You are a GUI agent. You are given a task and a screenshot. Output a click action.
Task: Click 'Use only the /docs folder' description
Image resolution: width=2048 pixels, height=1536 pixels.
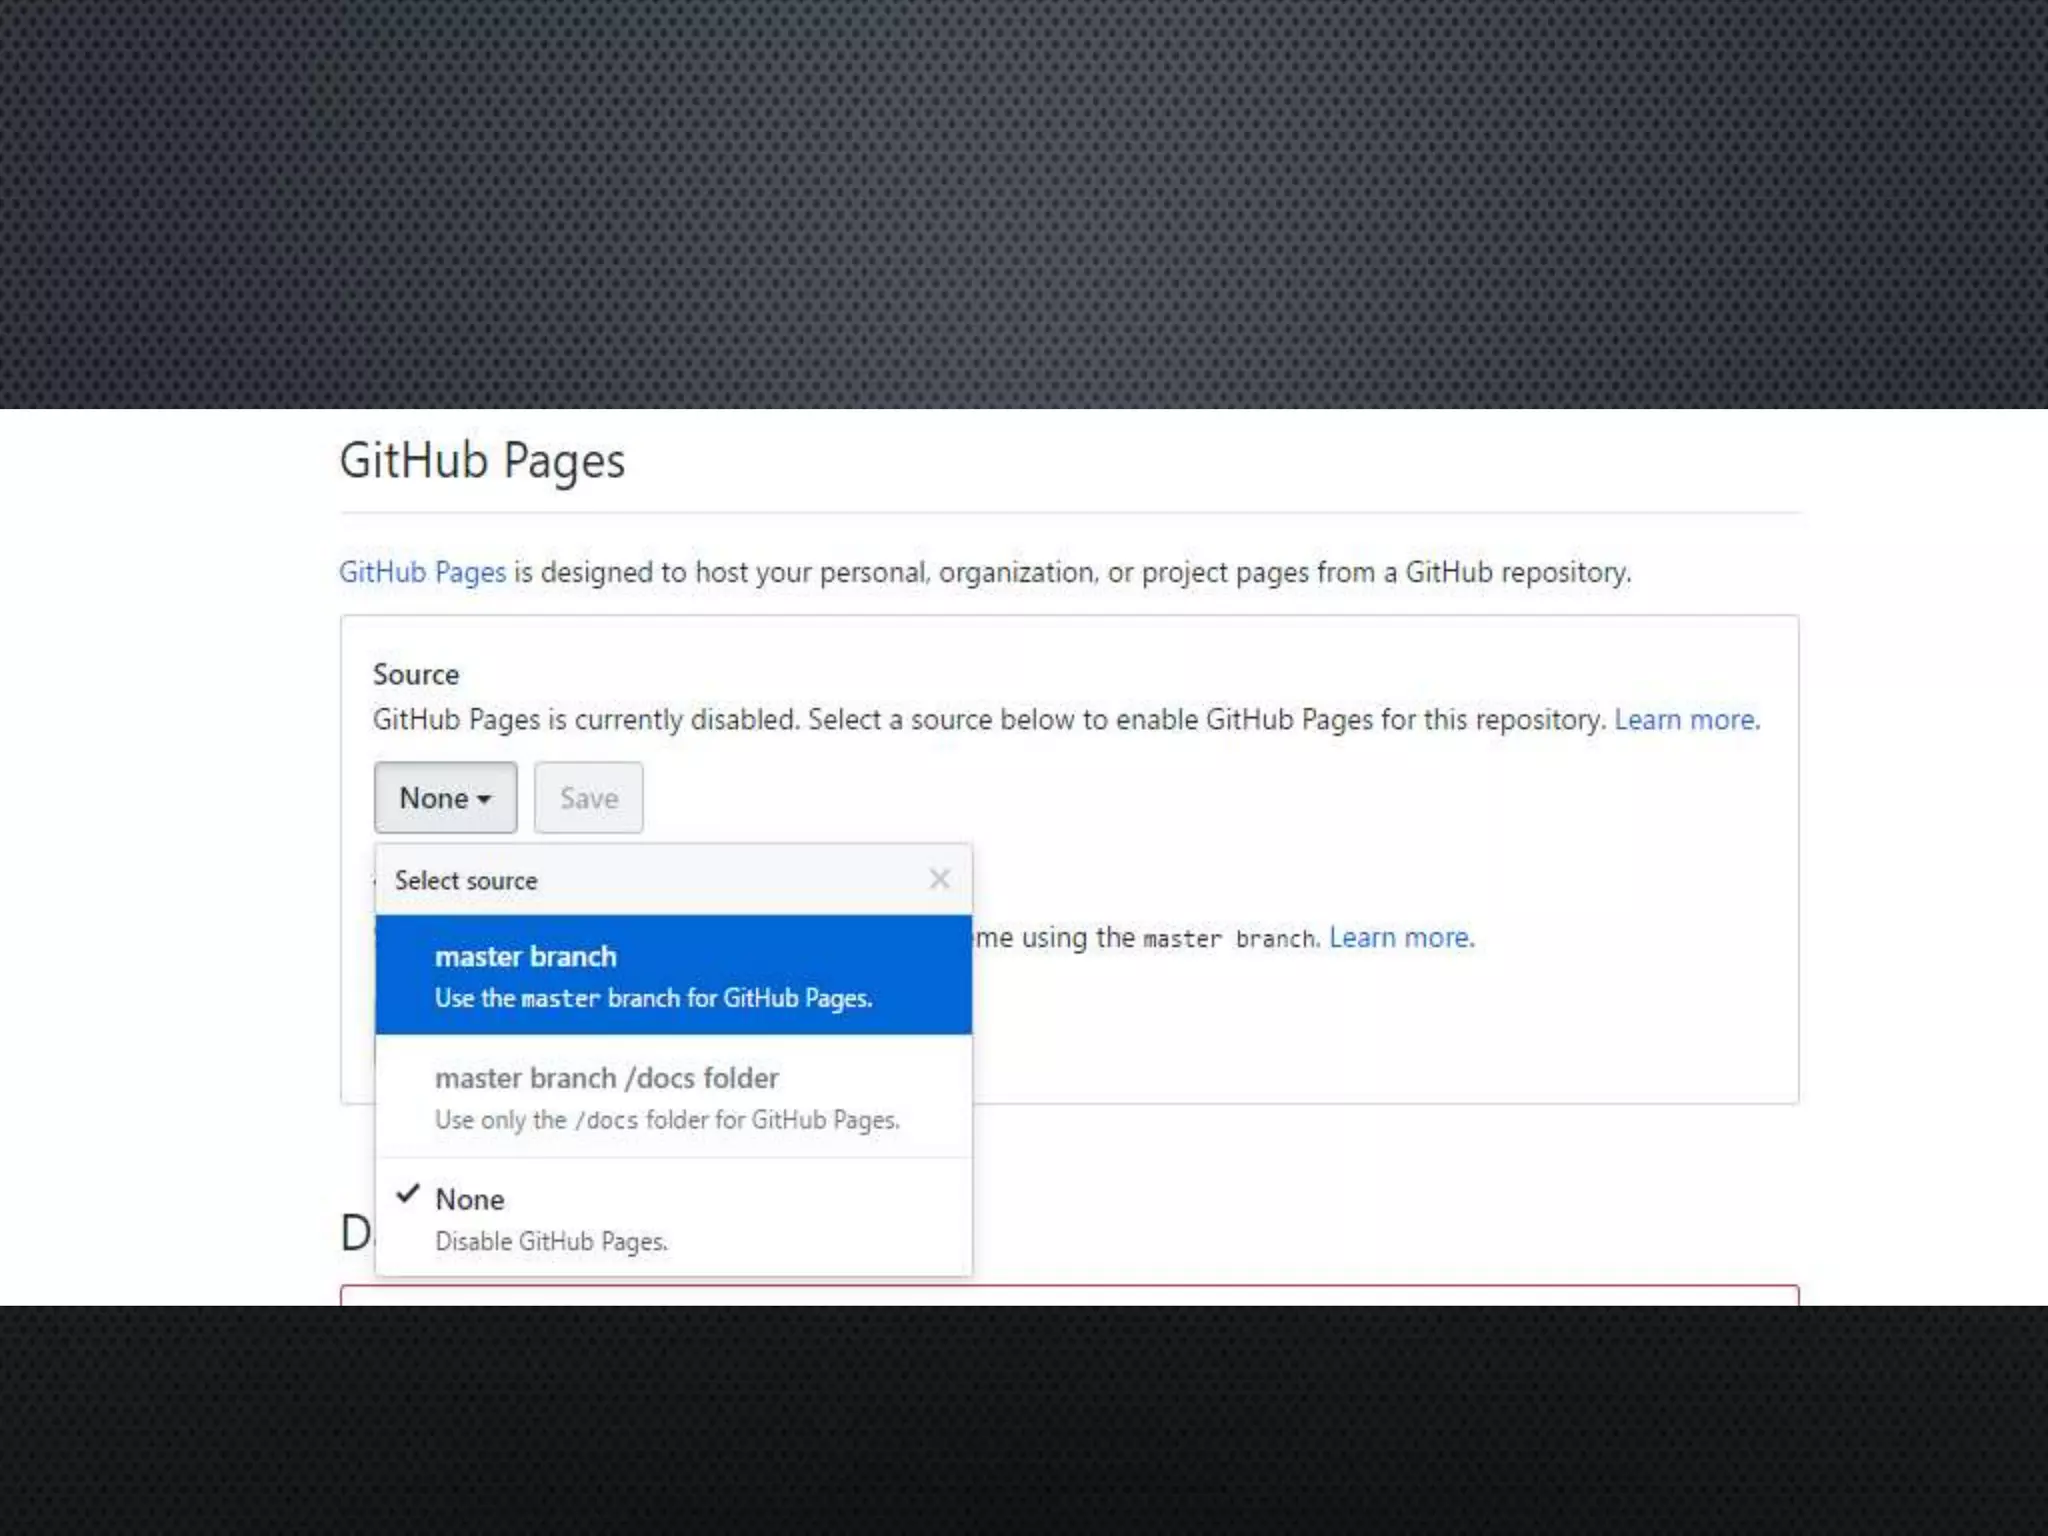(x=667, y=1120)
